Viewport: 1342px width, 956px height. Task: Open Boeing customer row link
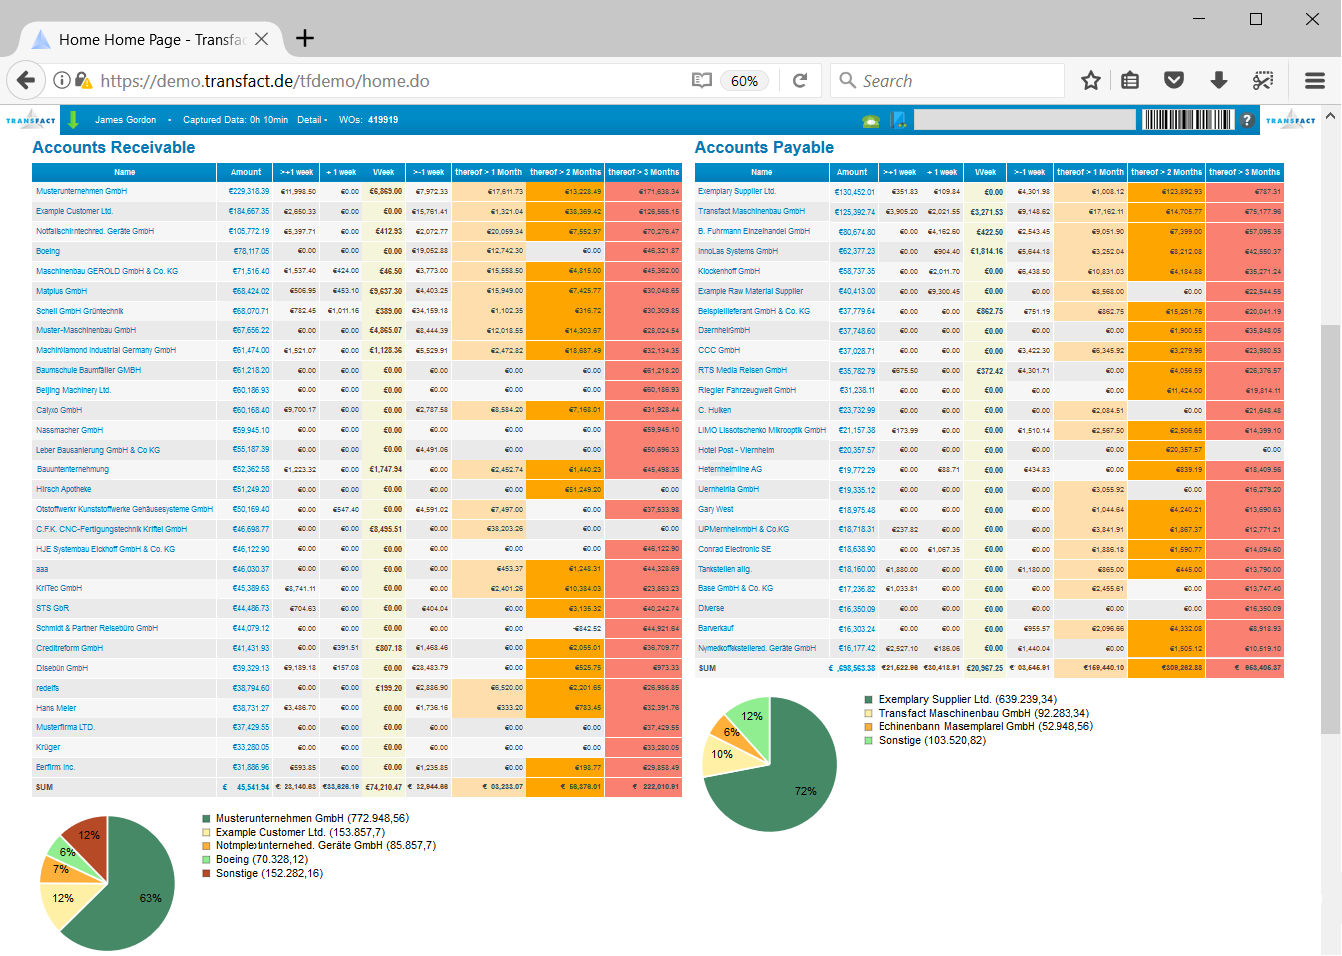coord(48,251)
